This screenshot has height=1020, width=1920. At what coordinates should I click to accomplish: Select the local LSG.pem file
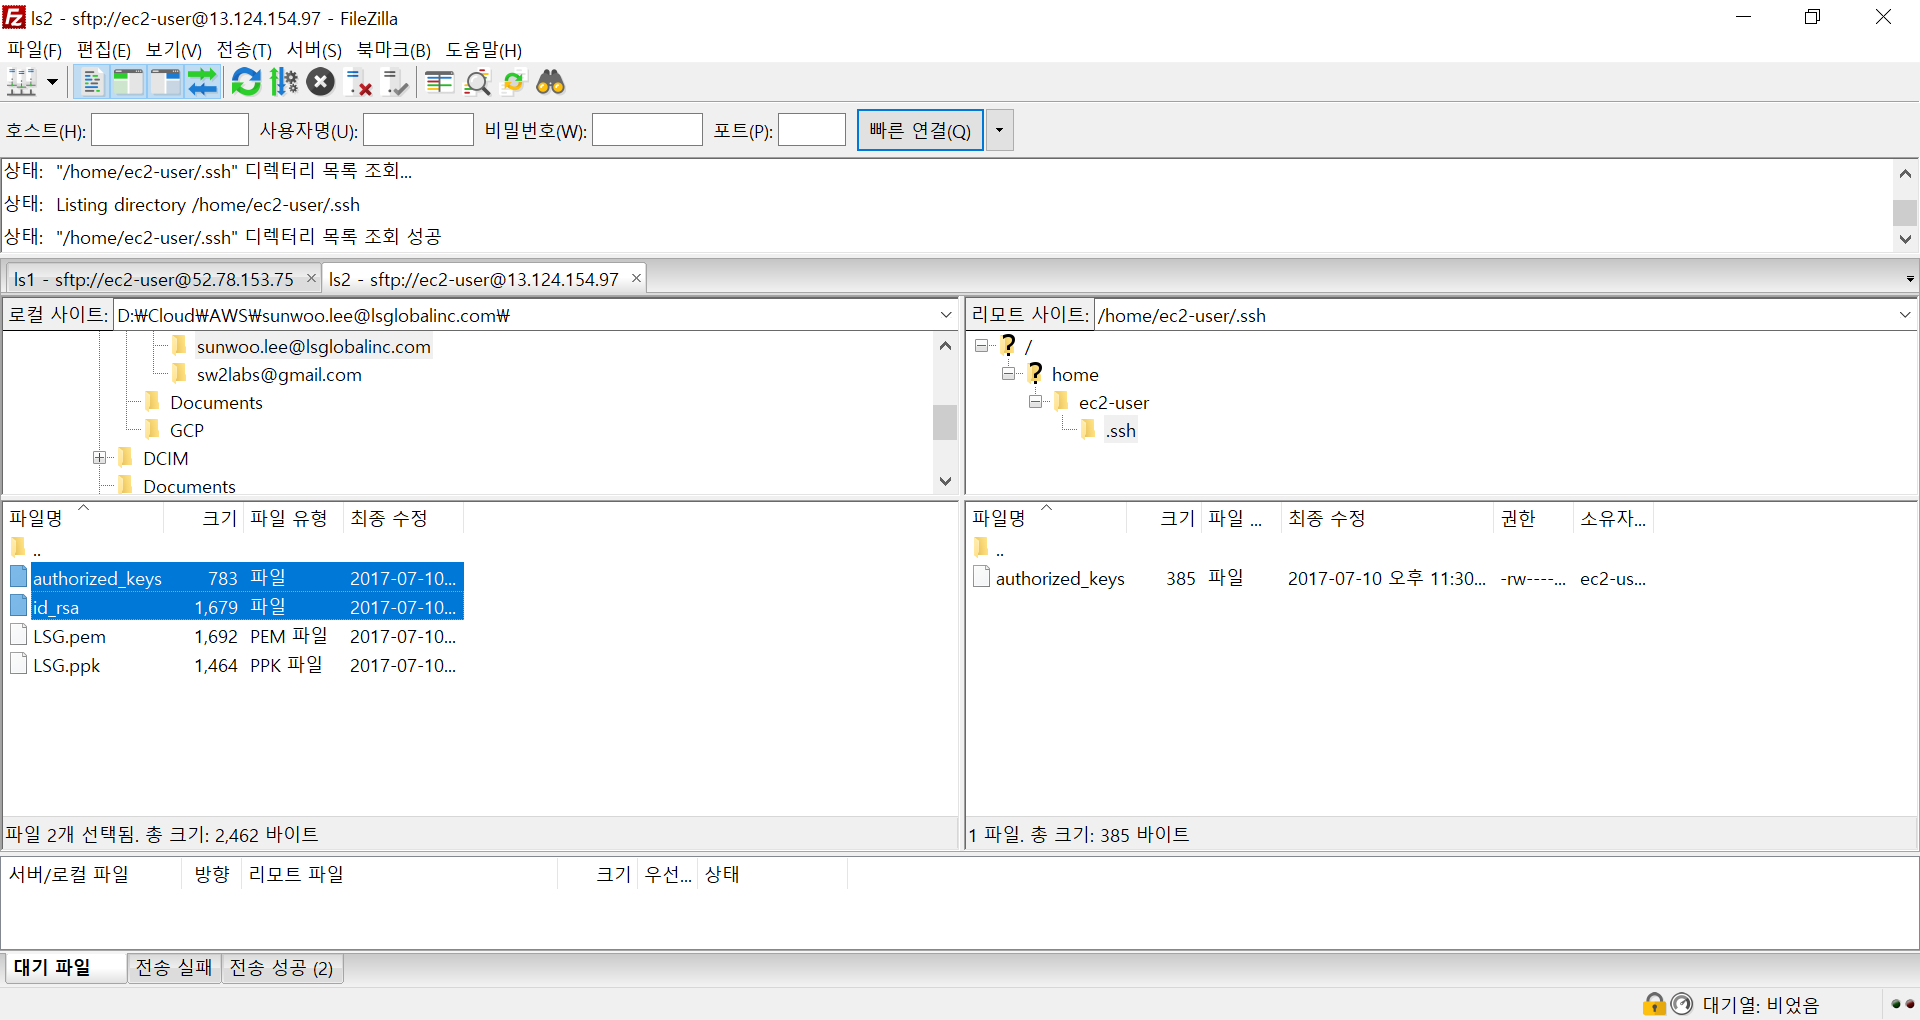pos(69,636)
